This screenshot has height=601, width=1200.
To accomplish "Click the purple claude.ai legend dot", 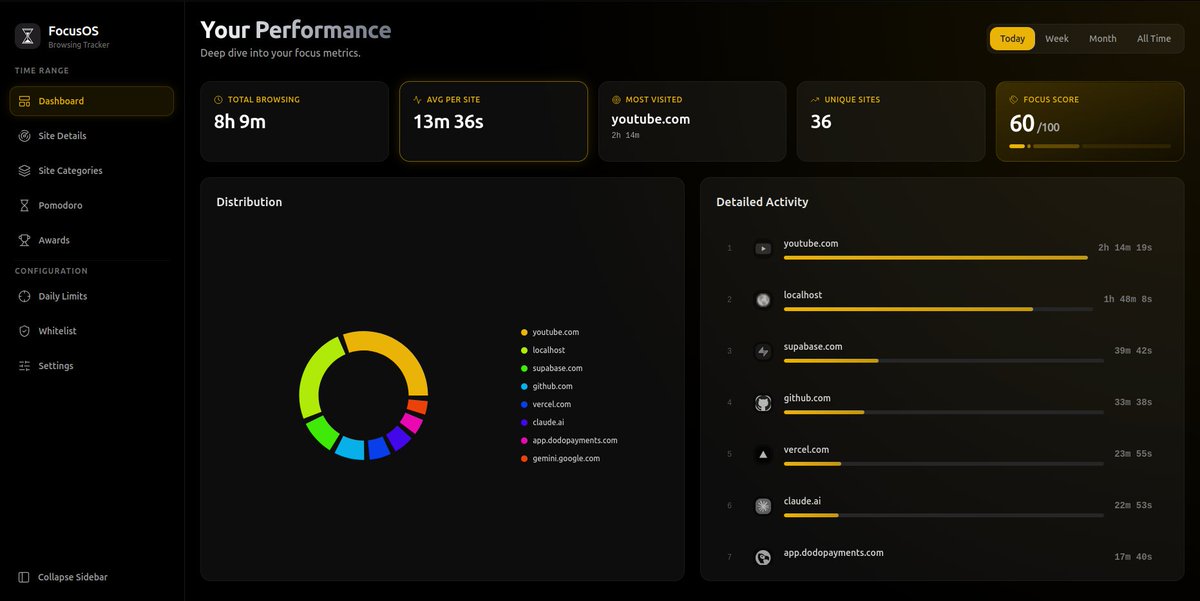I will click(x=524, y=422).
